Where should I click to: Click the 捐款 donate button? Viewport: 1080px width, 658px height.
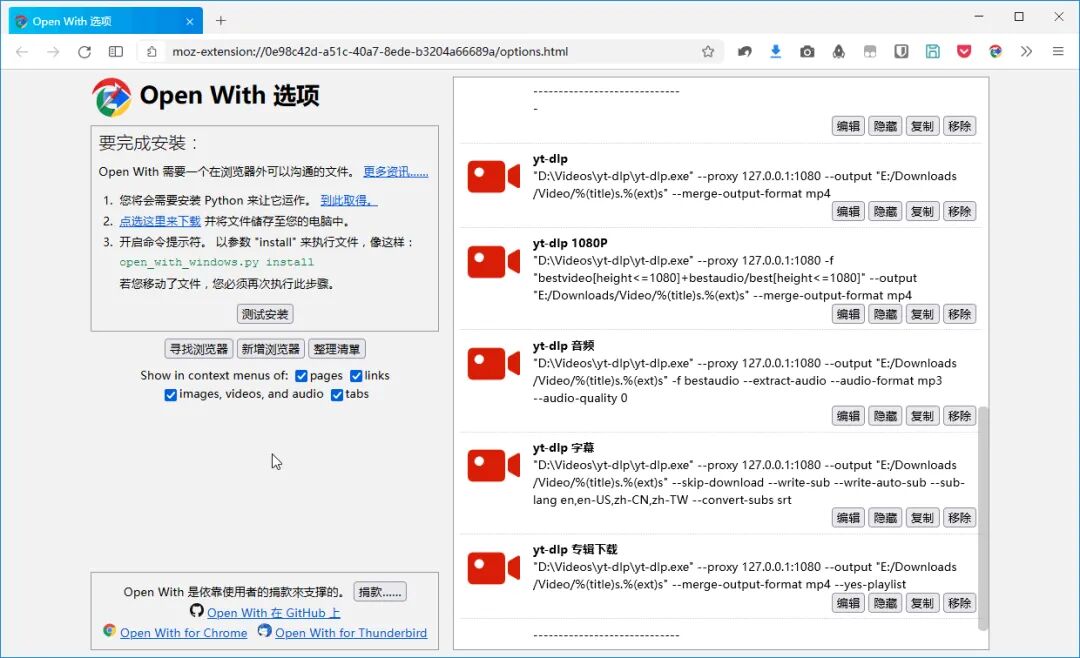tap(380, 592)
